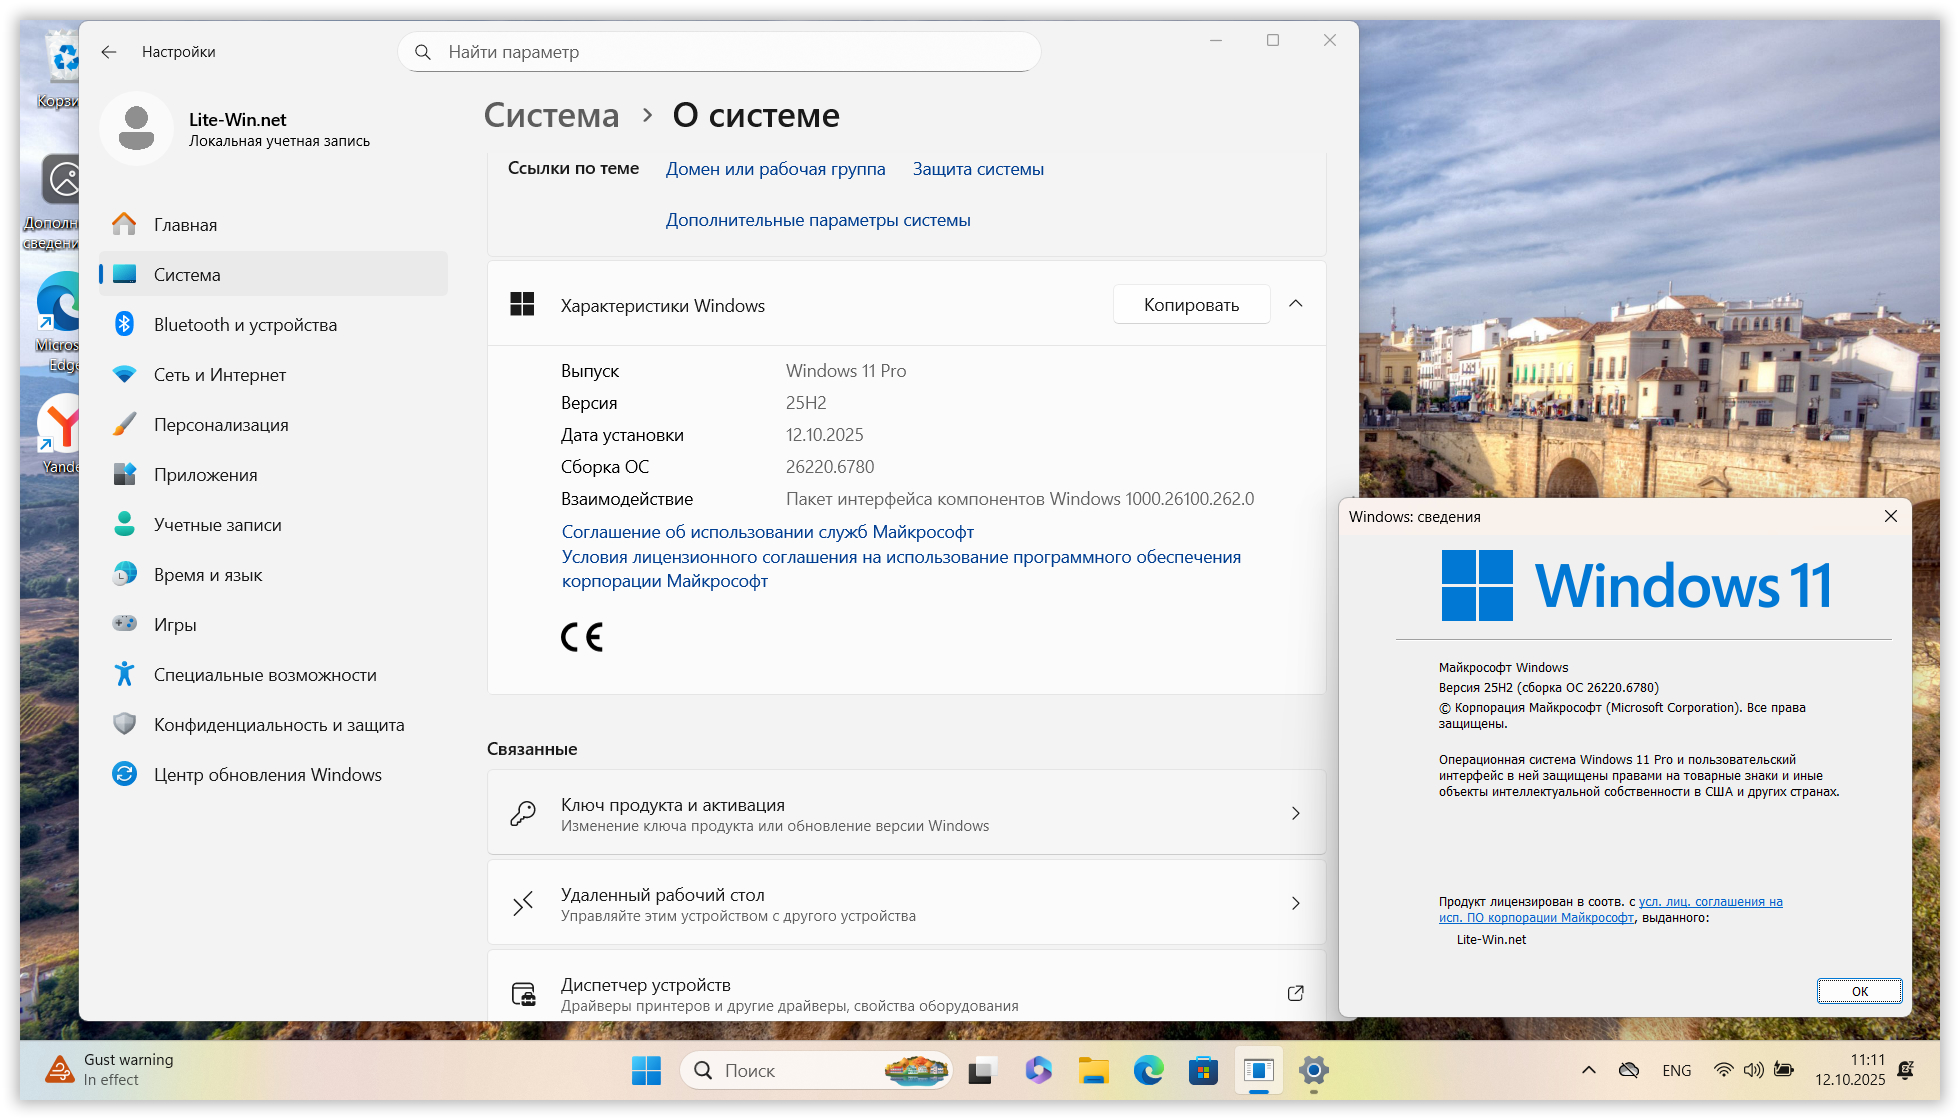
Task: Open the Сеть и Интернет section
Action: [x=220, y=375]
